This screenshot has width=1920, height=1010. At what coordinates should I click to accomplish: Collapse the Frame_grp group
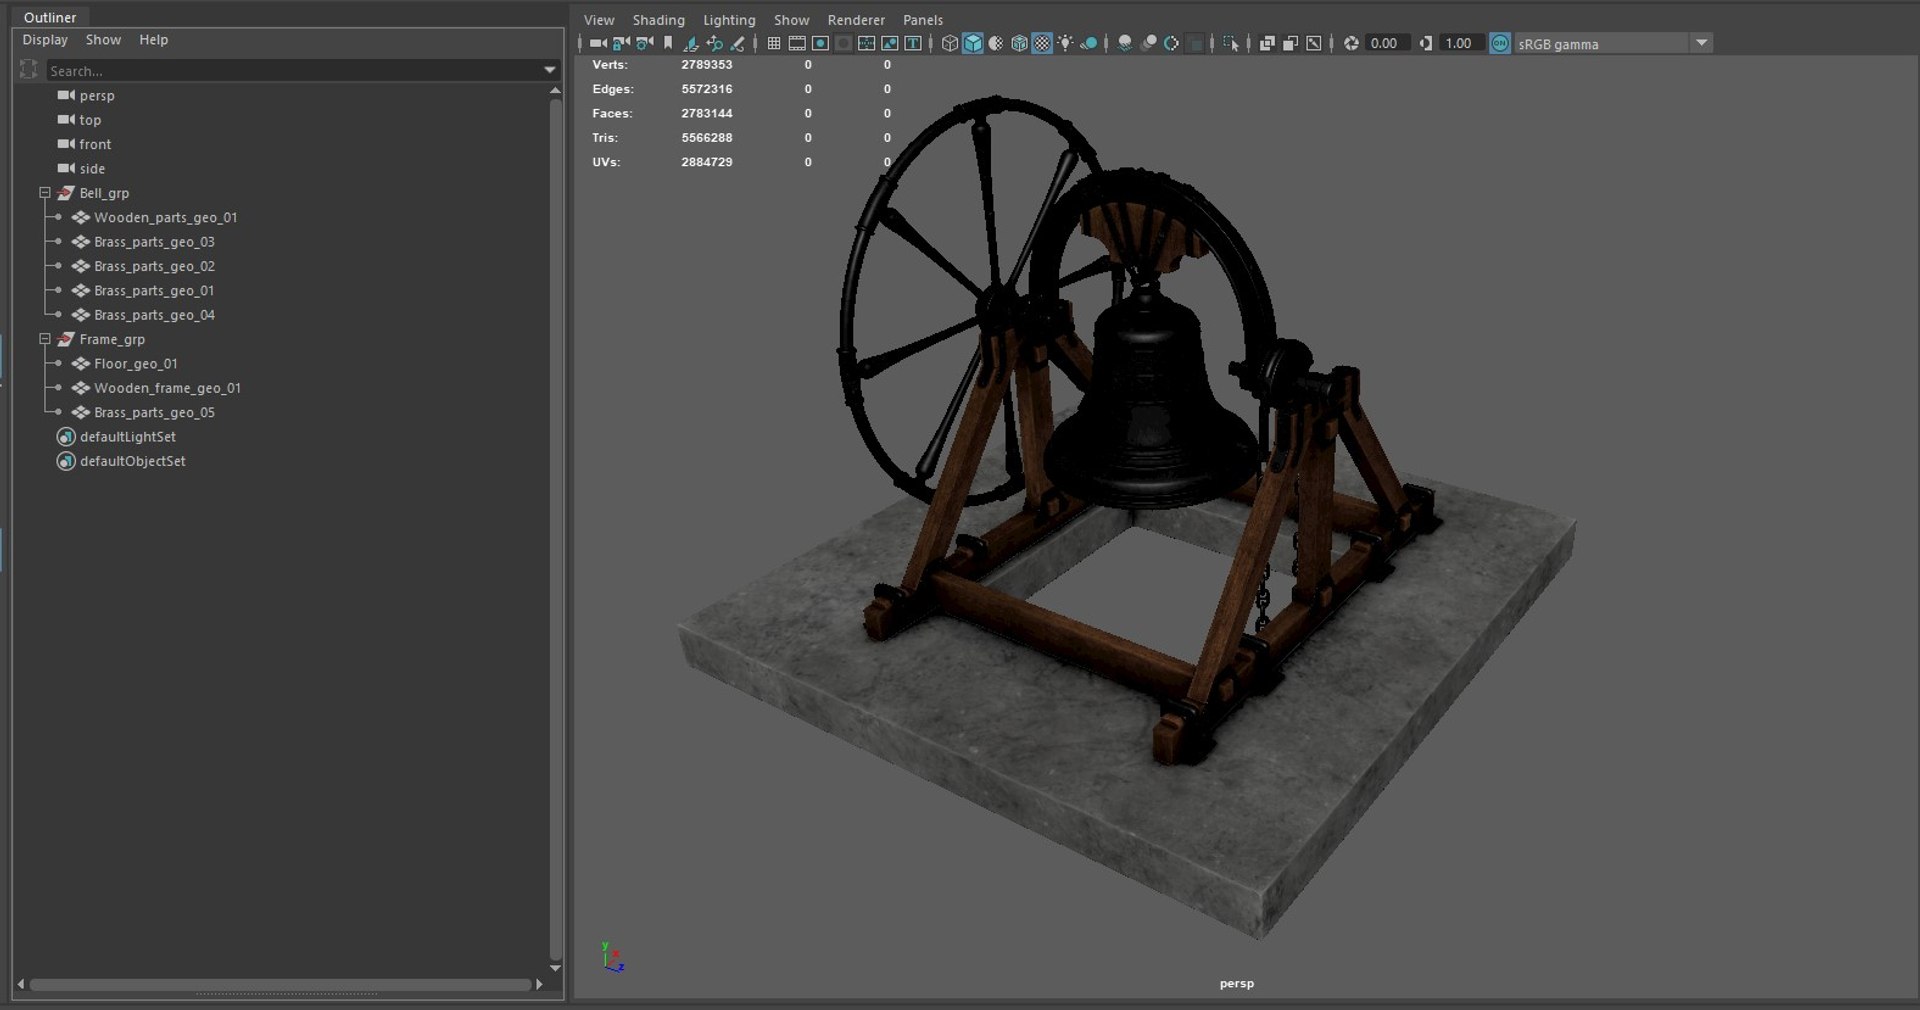point(45,339)
